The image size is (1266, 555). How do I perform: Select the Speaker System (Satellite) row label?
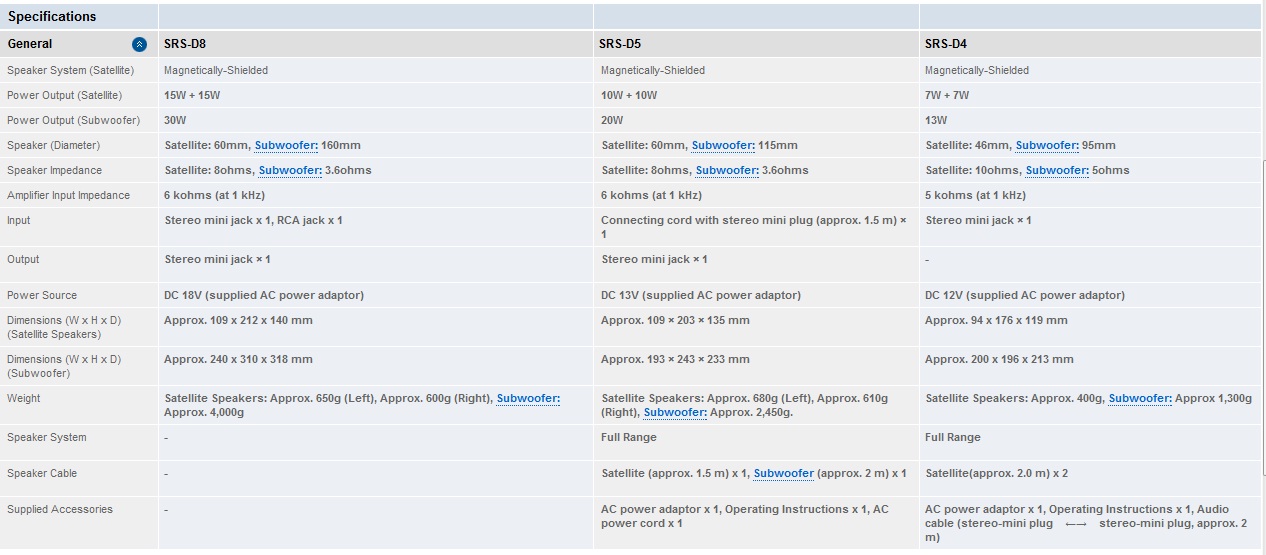[70, 70]
